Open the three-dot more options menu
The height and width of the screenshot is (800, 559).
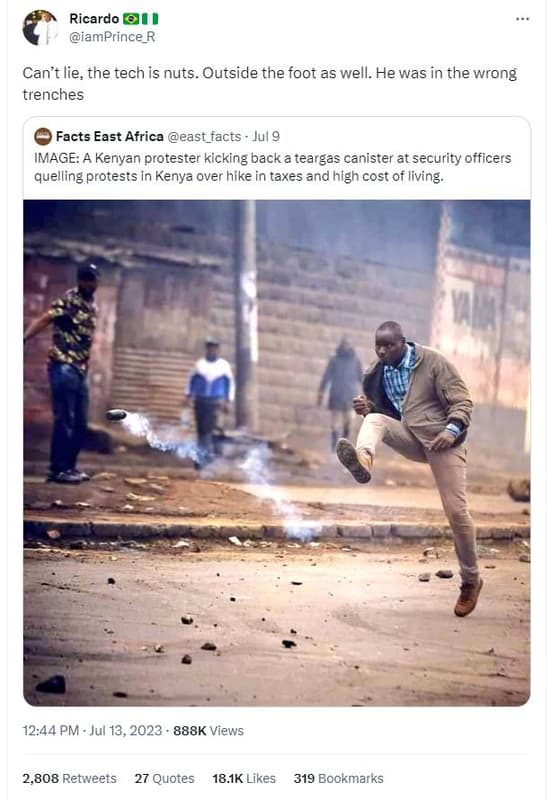tap(522, 19)
